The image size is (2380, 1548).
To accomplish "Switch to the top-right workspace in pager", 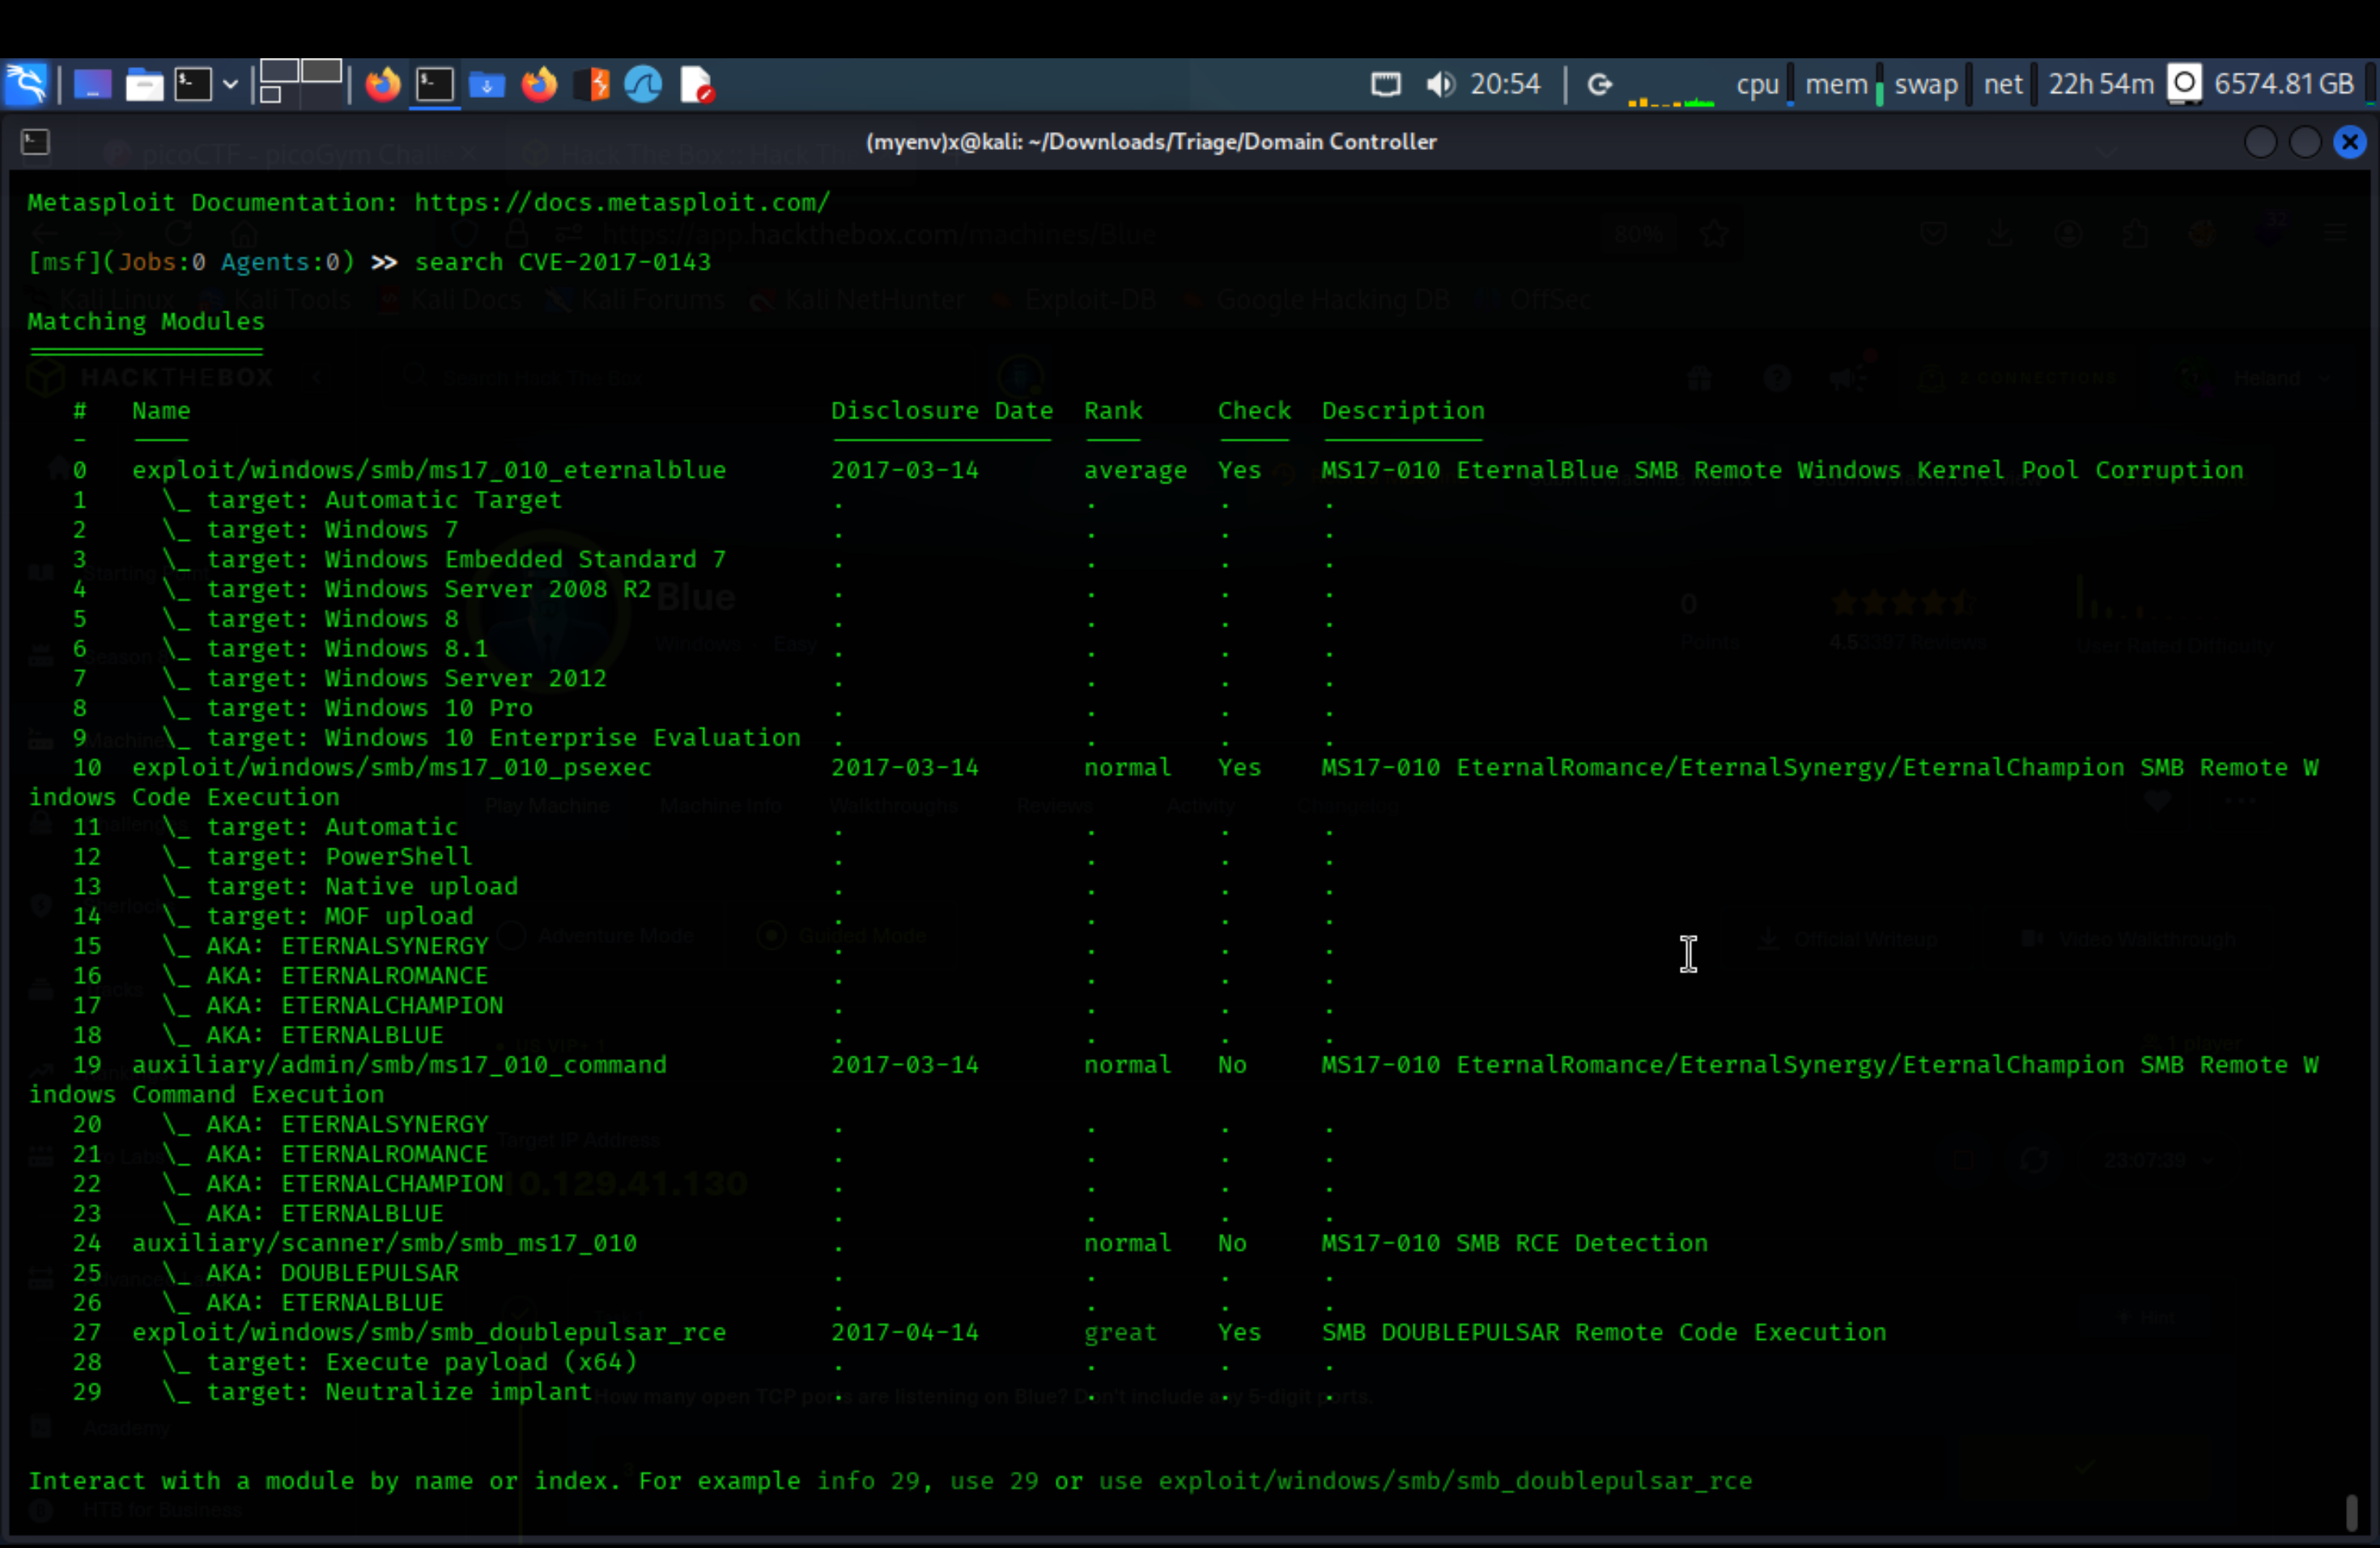I will coord(321,71).
